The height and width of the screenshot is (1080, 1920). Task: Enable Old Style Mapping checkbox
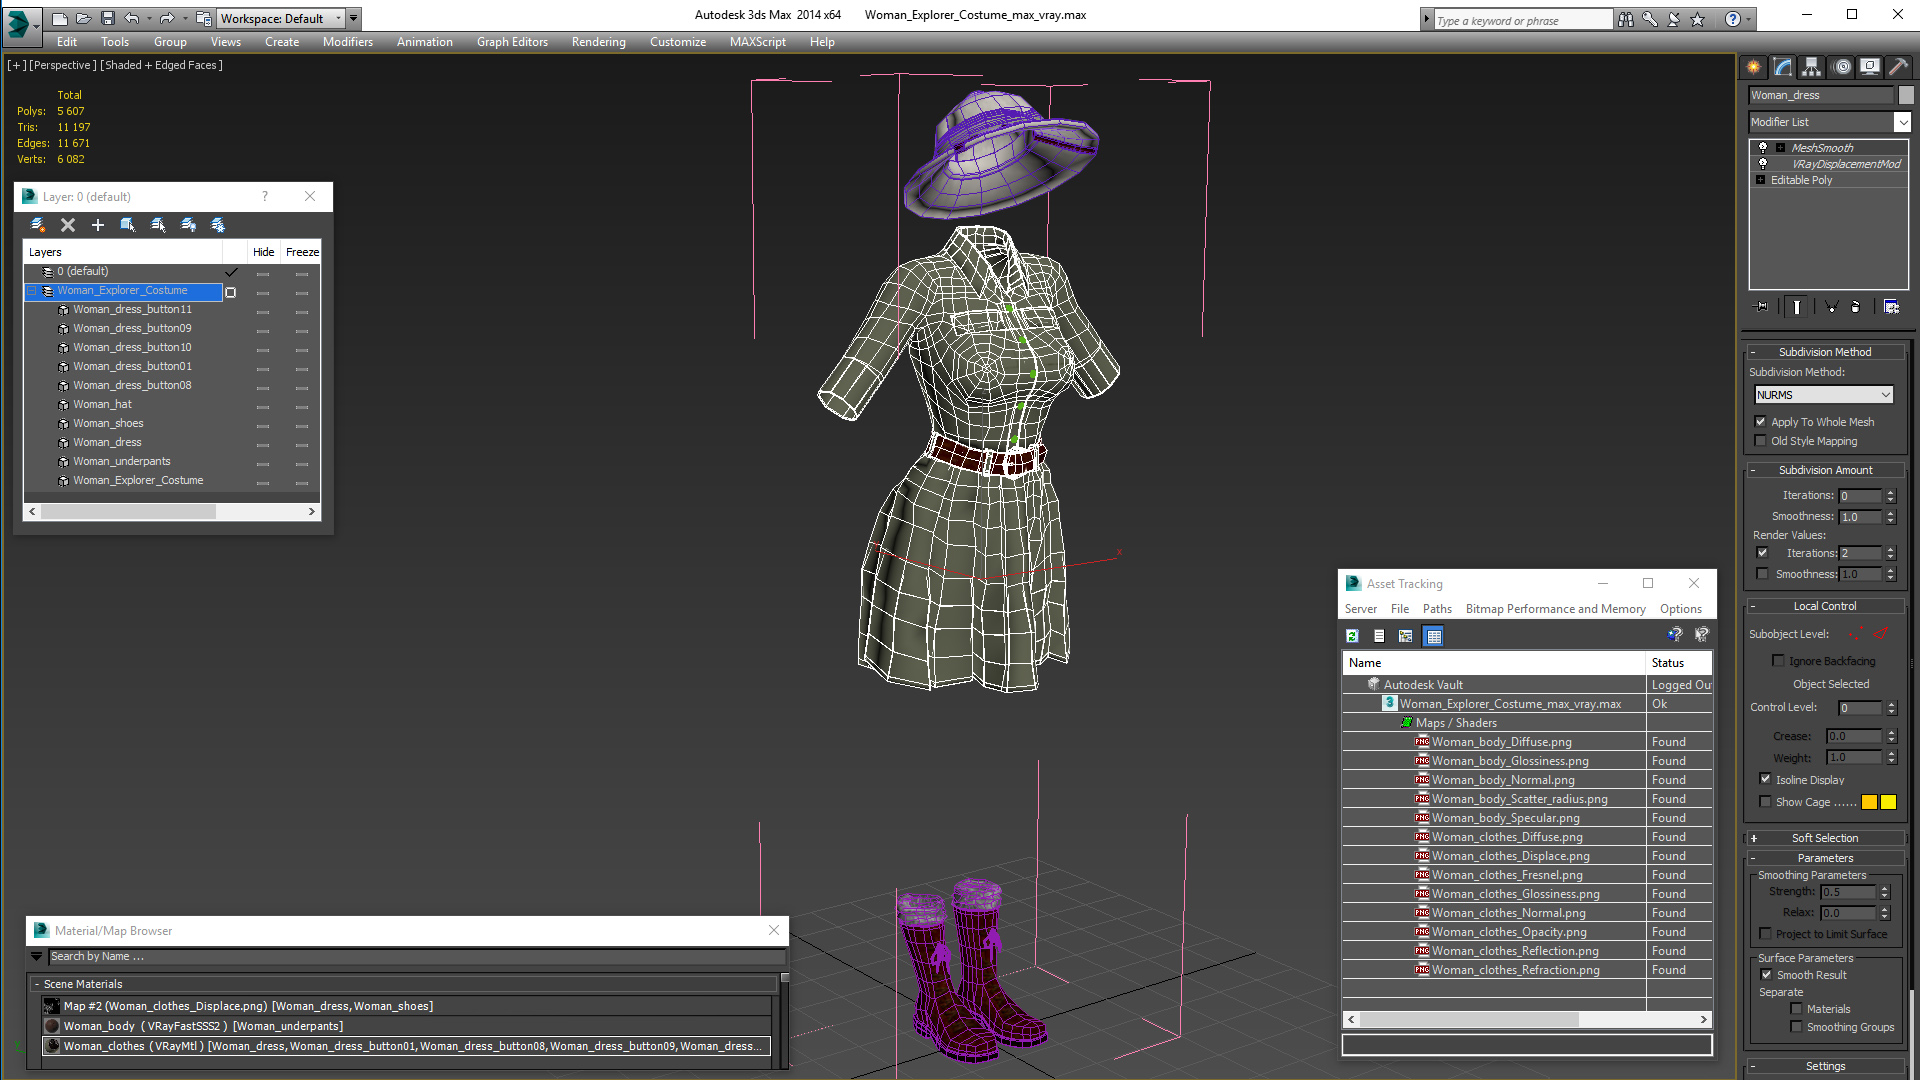[1761, 441]
